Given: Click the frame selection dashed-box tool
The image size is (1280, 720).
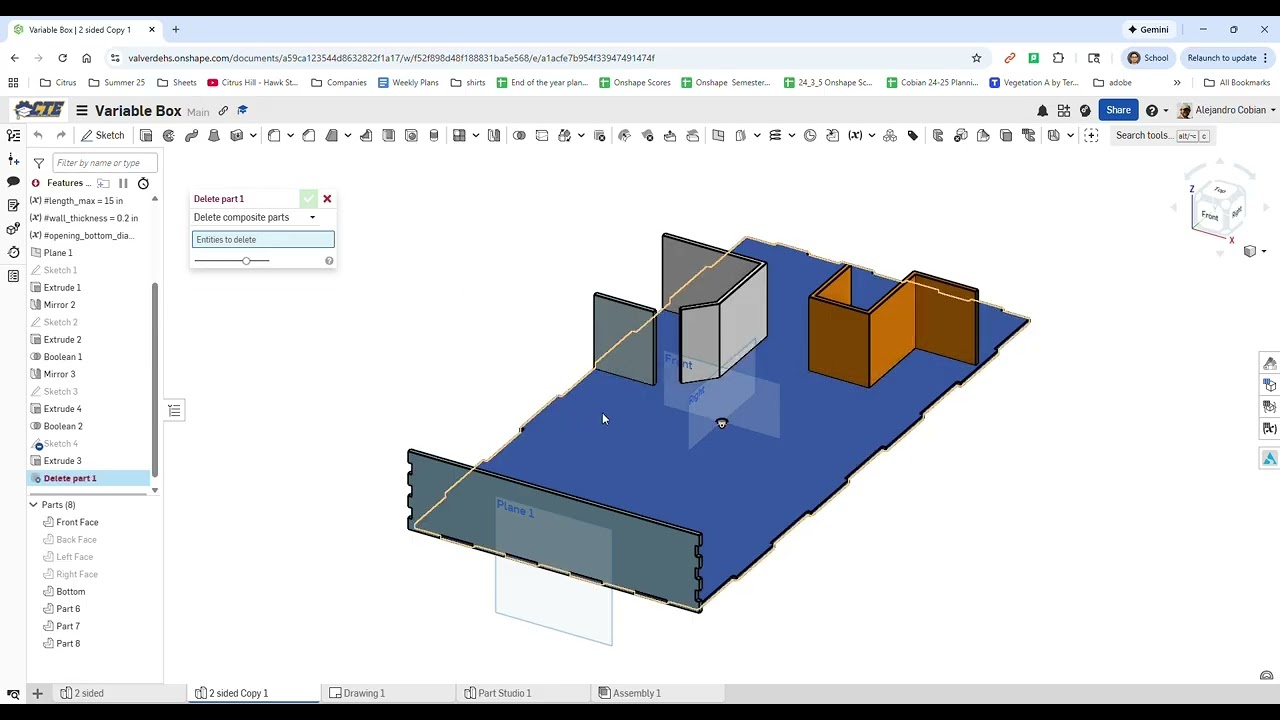Looking at the screenshot, I should (1091, 135).
